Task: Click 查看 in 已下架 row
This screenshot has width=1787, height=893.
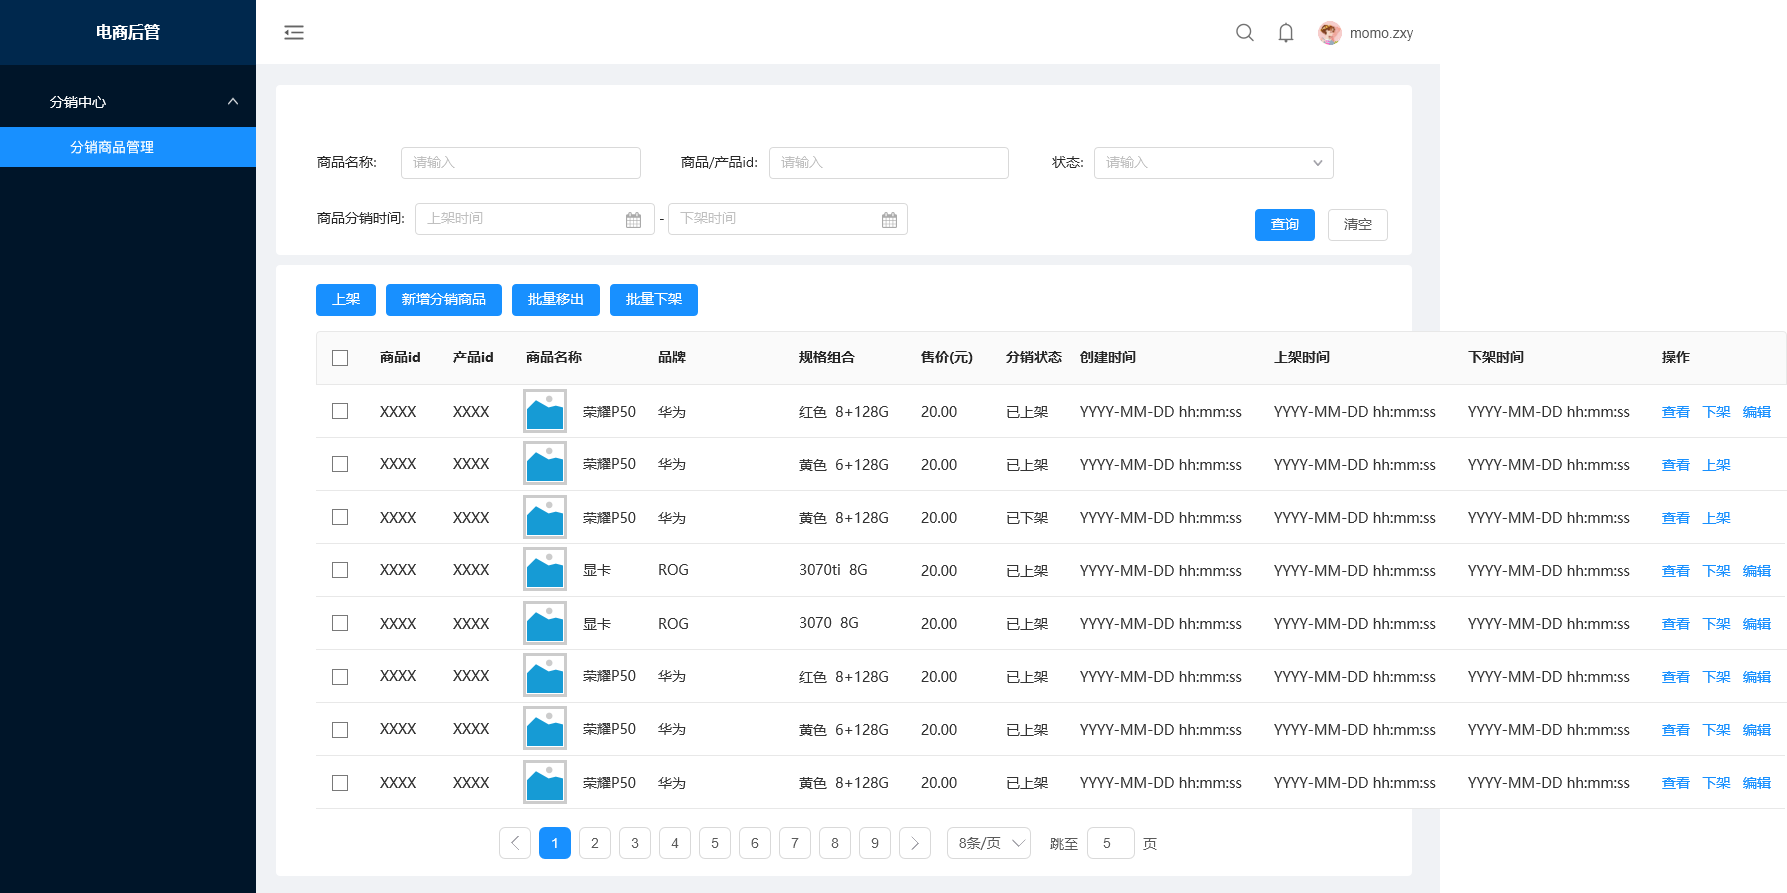Action: (1676, 518)
